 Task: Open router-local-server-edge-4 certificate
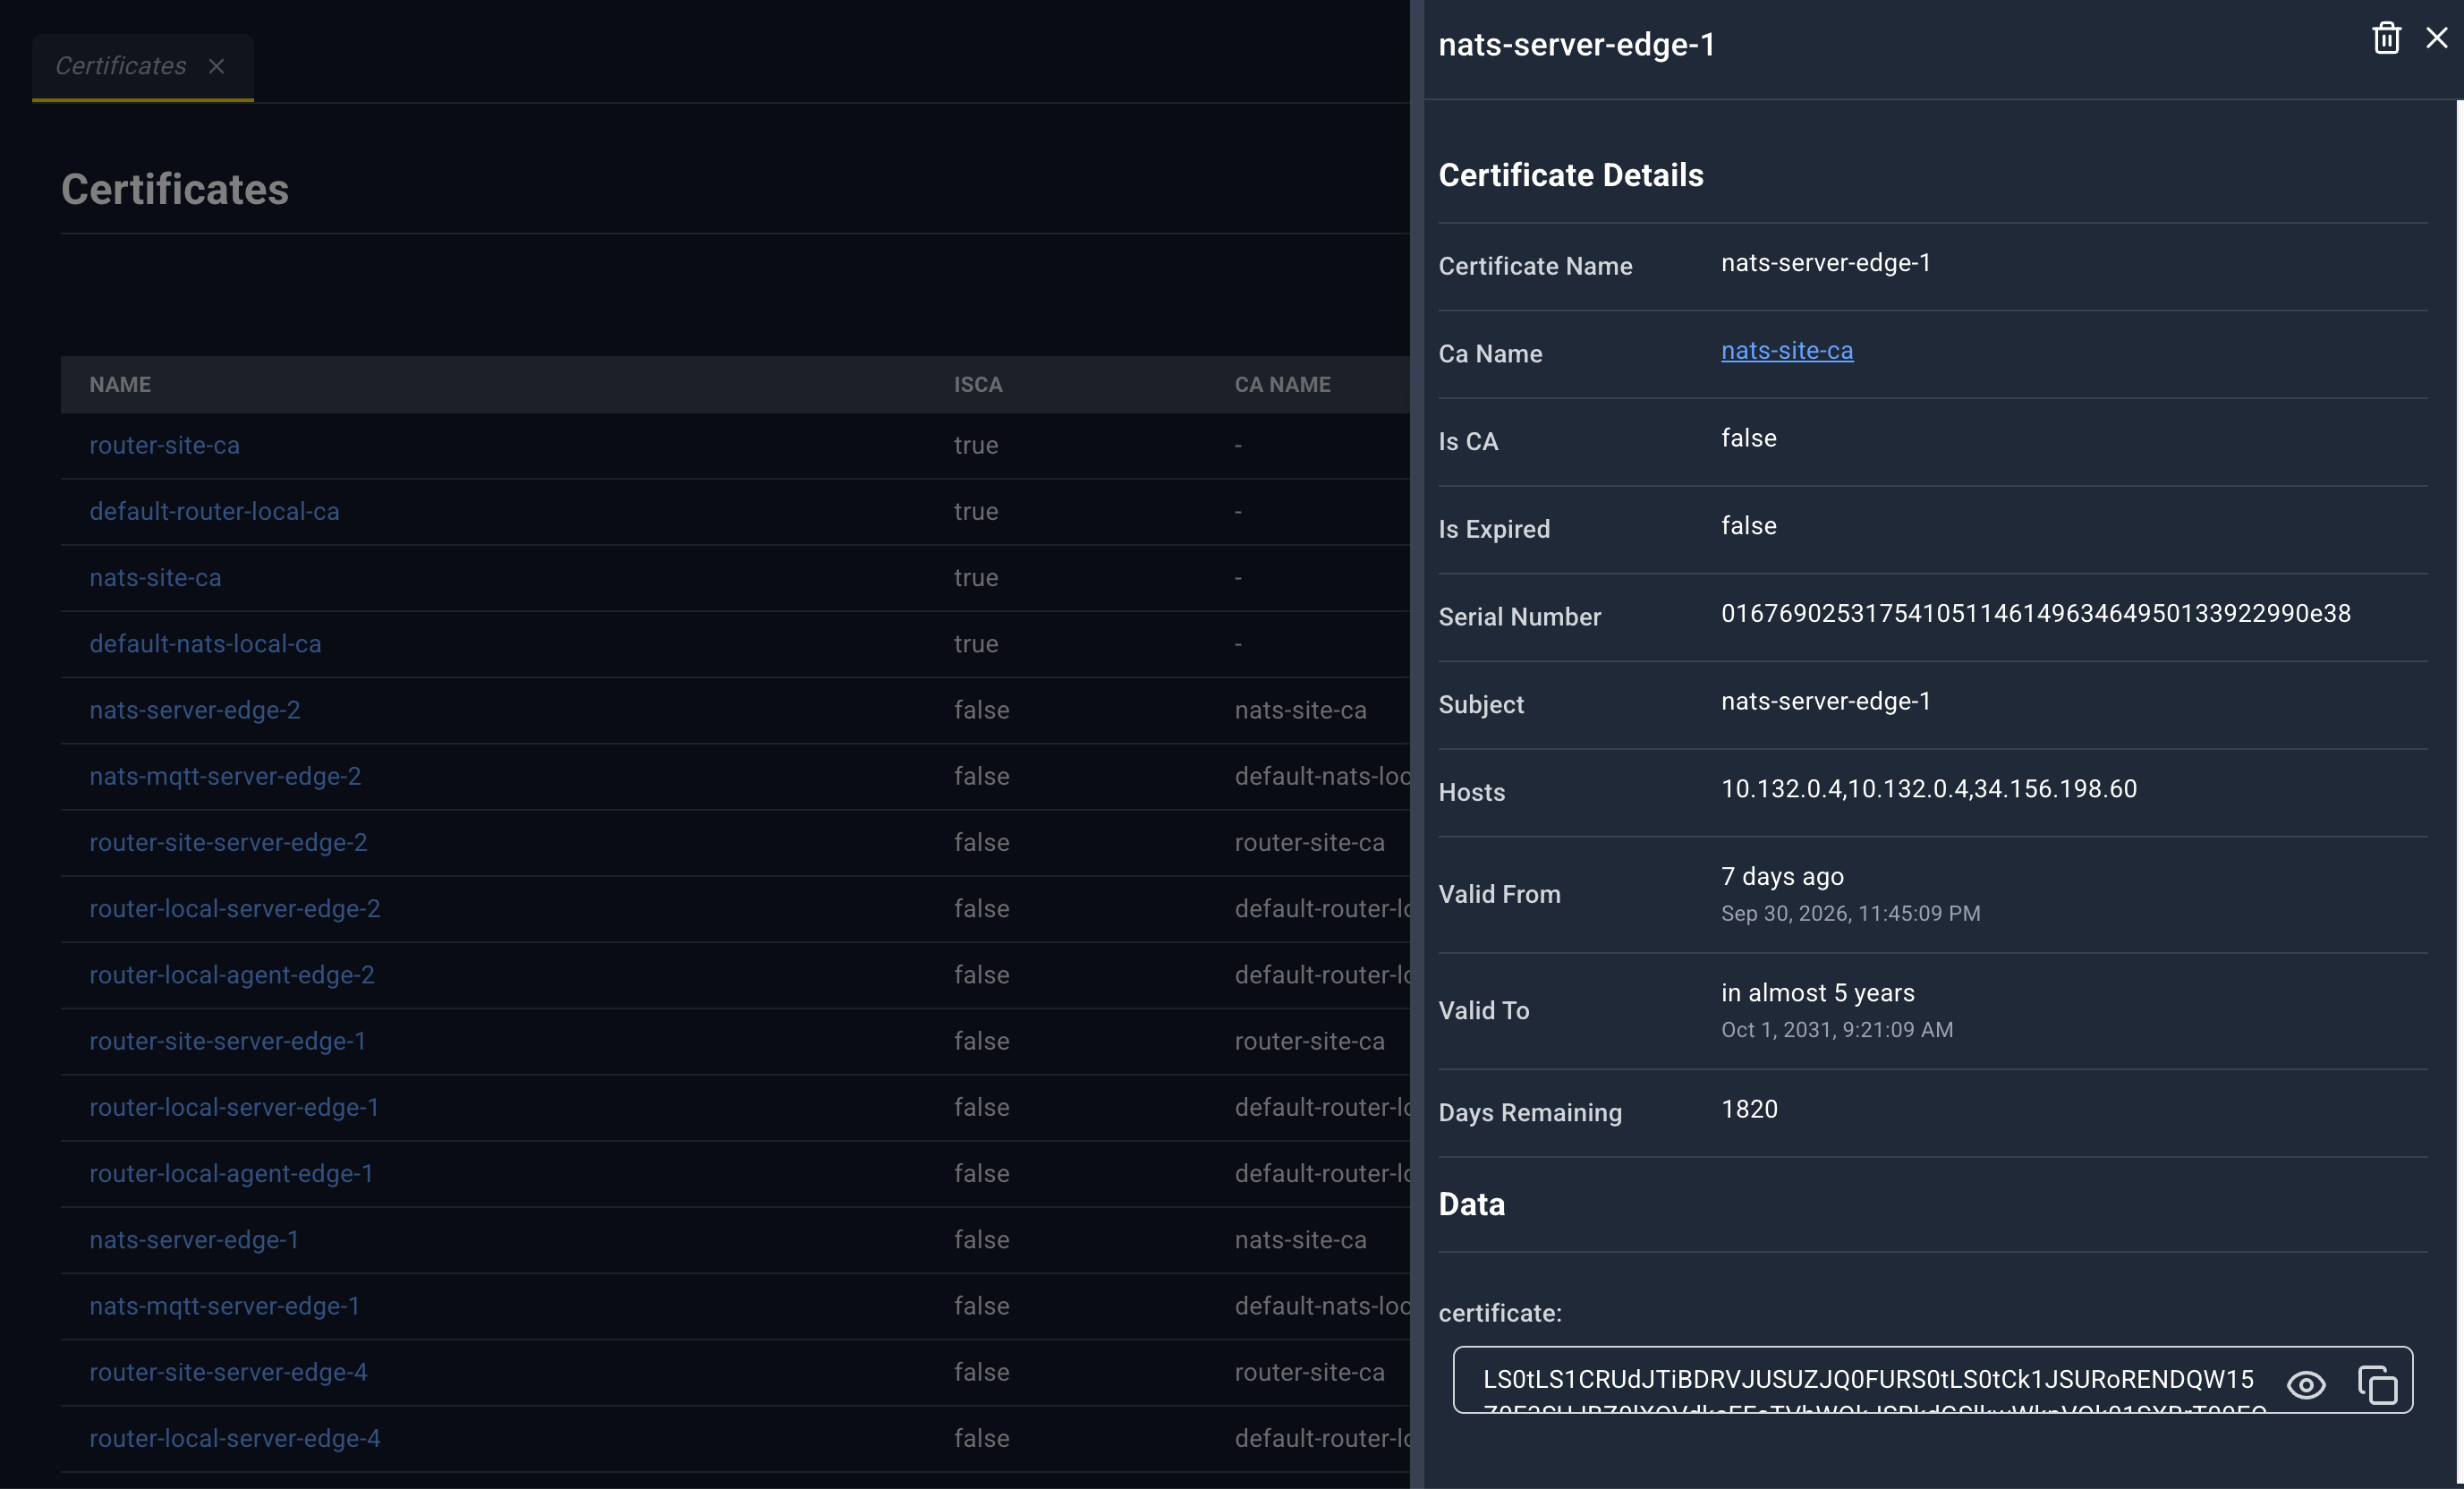[234, 1438]
